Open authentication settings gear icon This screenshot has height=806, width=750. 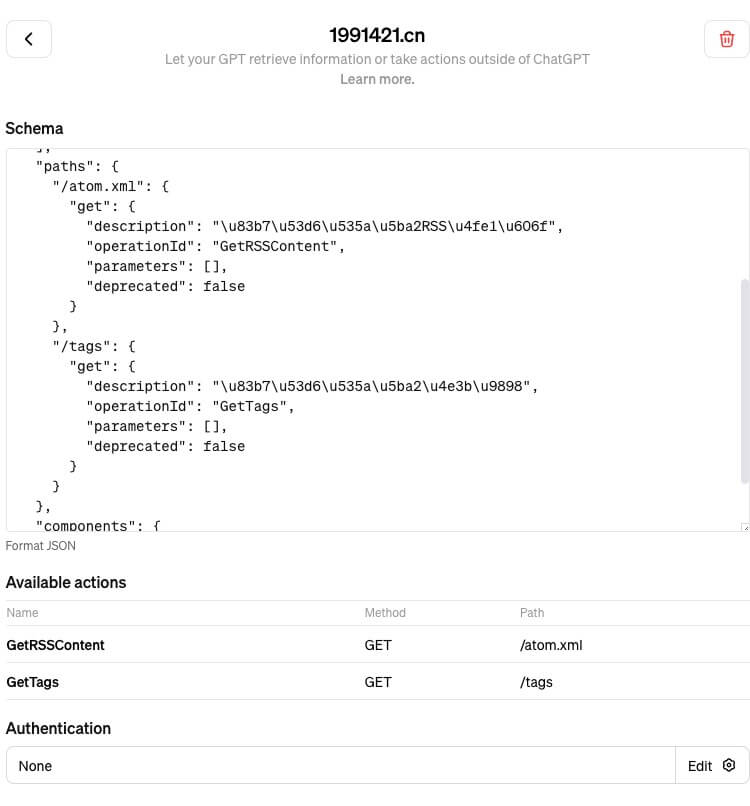pos(728,765)
